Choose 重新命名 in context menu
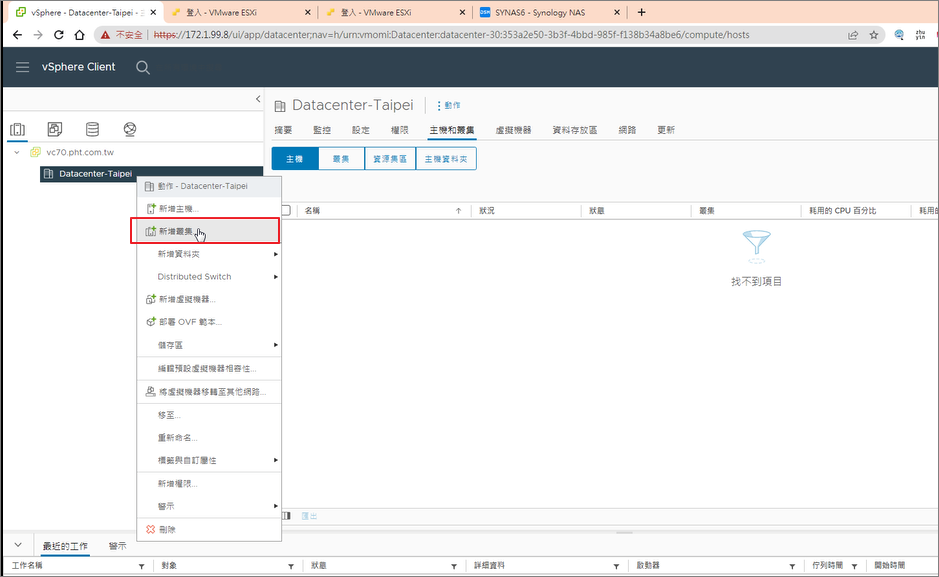The height and width of the screenshot is (577, 939). tap(209, 438)
